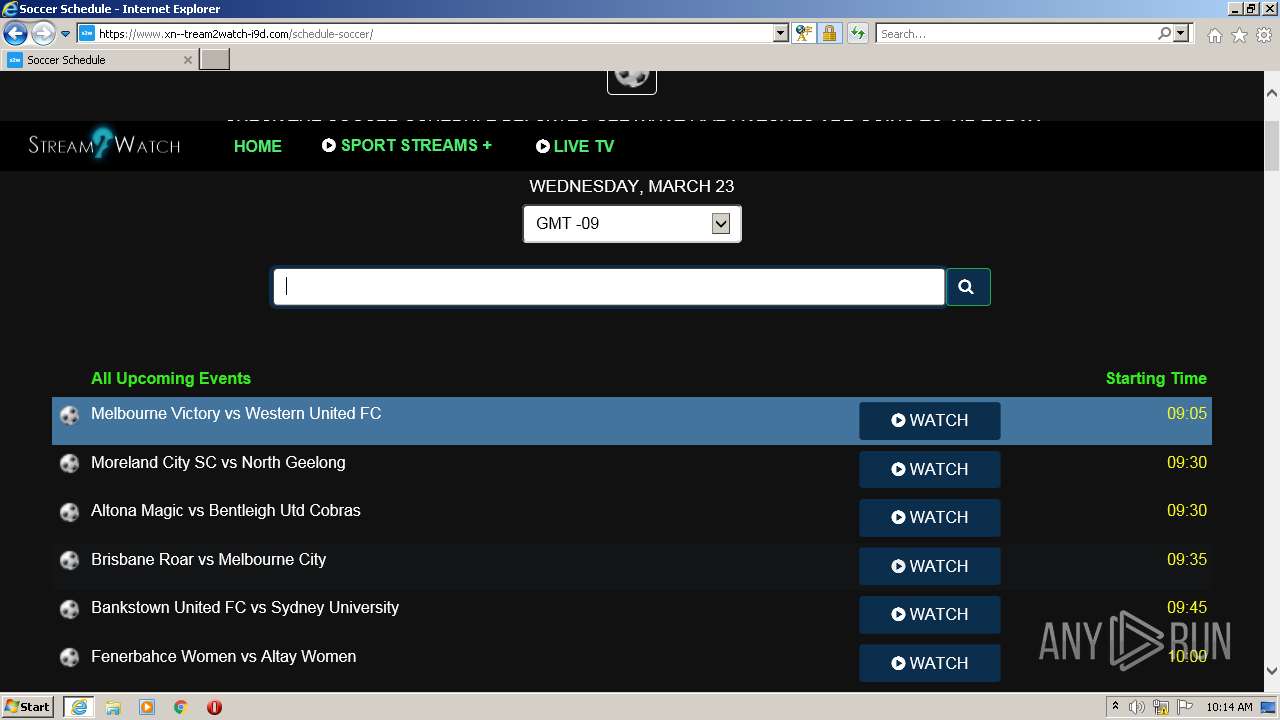Open Fenerbahce Women vs Altay Women link
Image resolution: width=1280 pixels, height=720 pixels.
[x=223, y=656]
